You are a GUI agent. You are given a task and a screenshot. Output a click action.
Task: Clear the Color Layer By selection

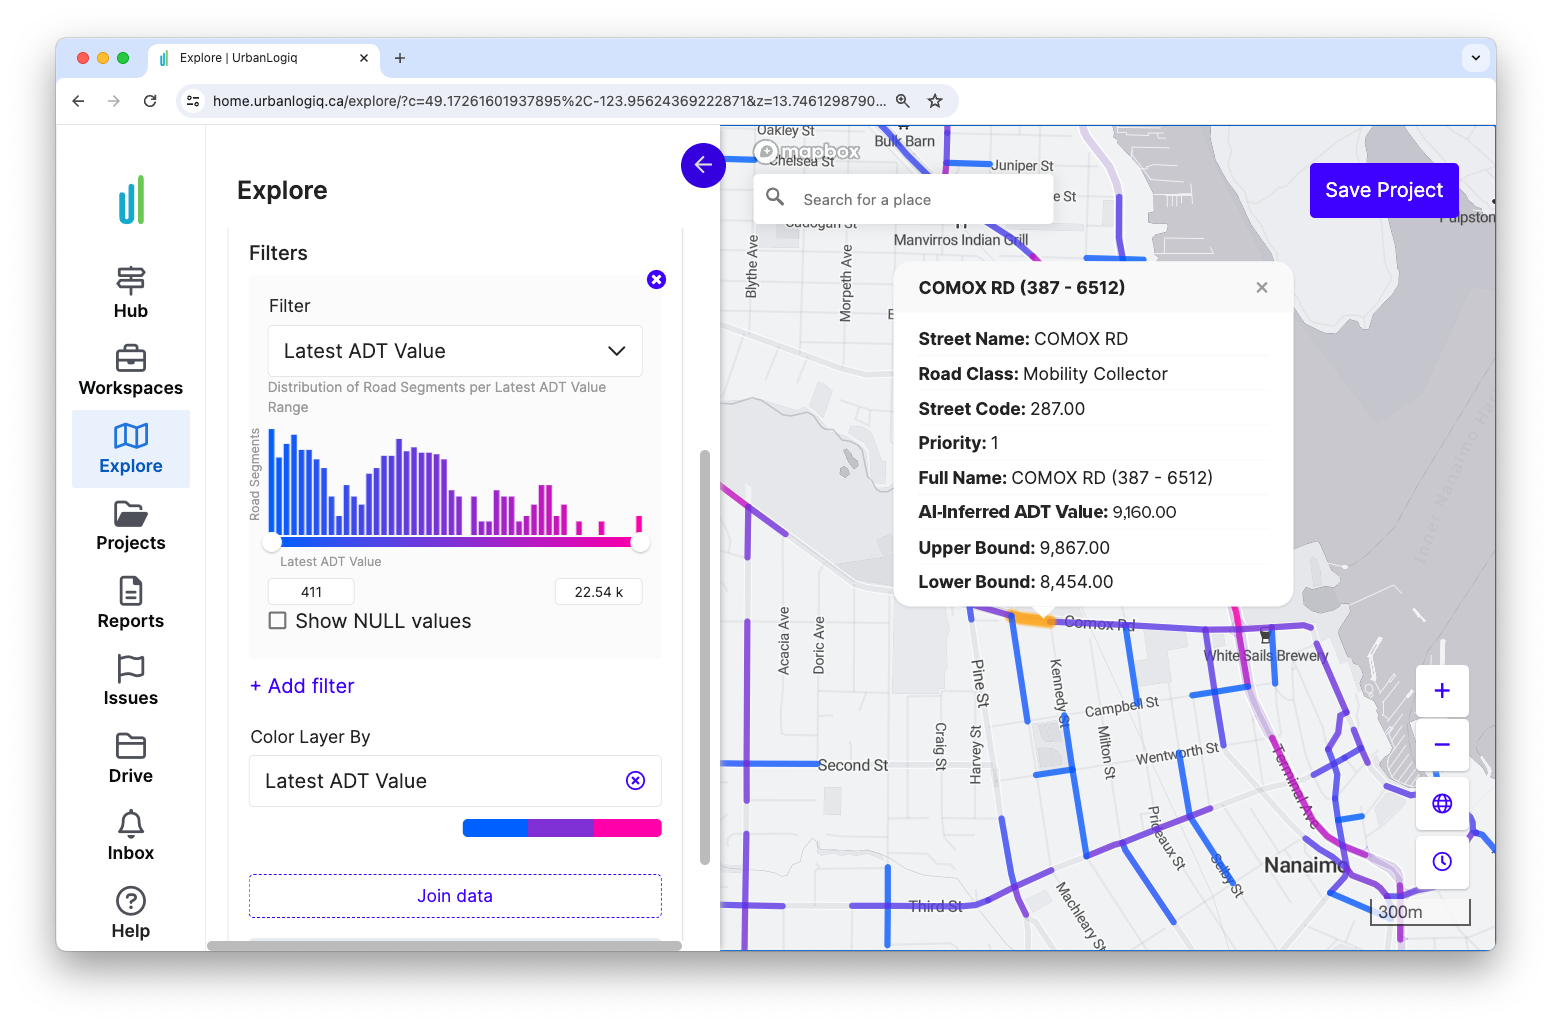pos(635,780)
